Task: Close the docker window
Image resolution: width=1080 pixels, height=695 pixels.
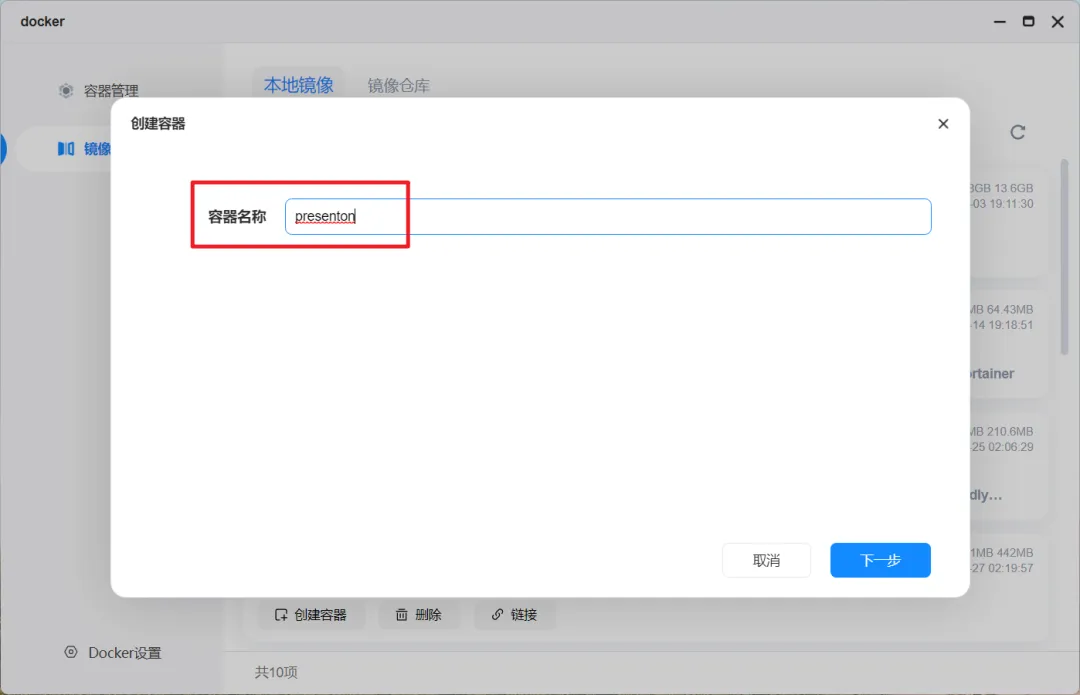Action: [x=1058, y=22]
